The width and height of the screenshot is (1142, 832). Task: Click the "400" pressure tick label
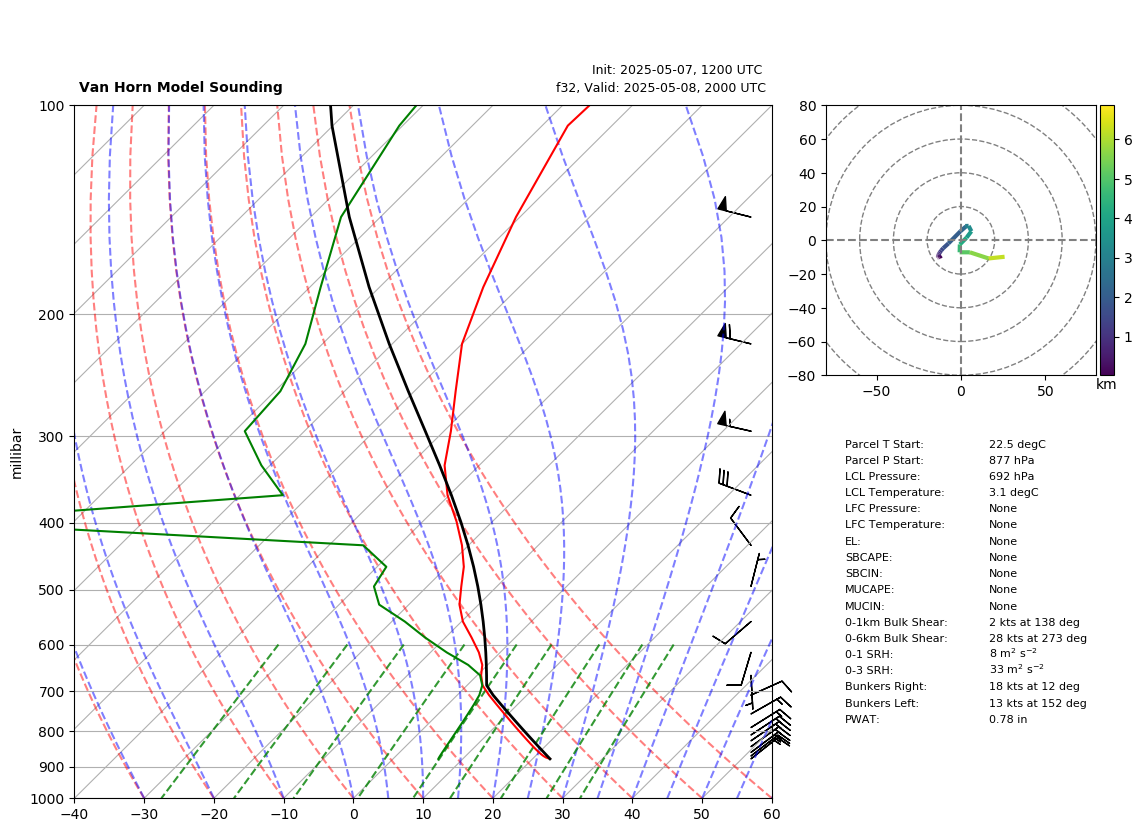53,523
